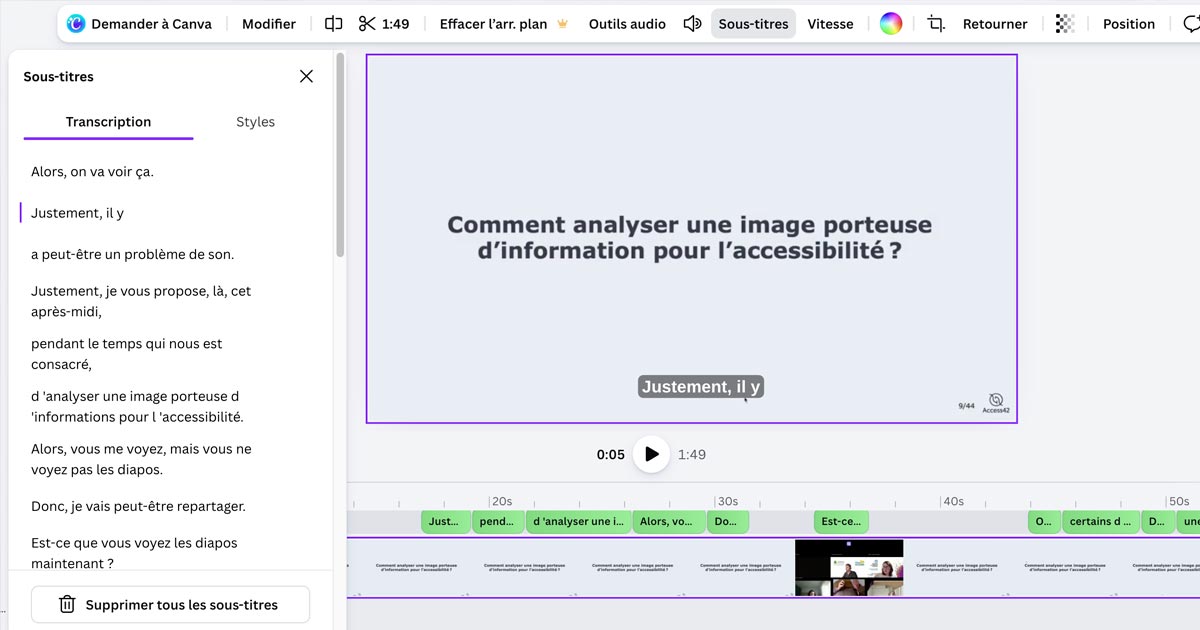Click Retourner flip option
This screenshot has width=1200, height=630.
click(995, 24)
